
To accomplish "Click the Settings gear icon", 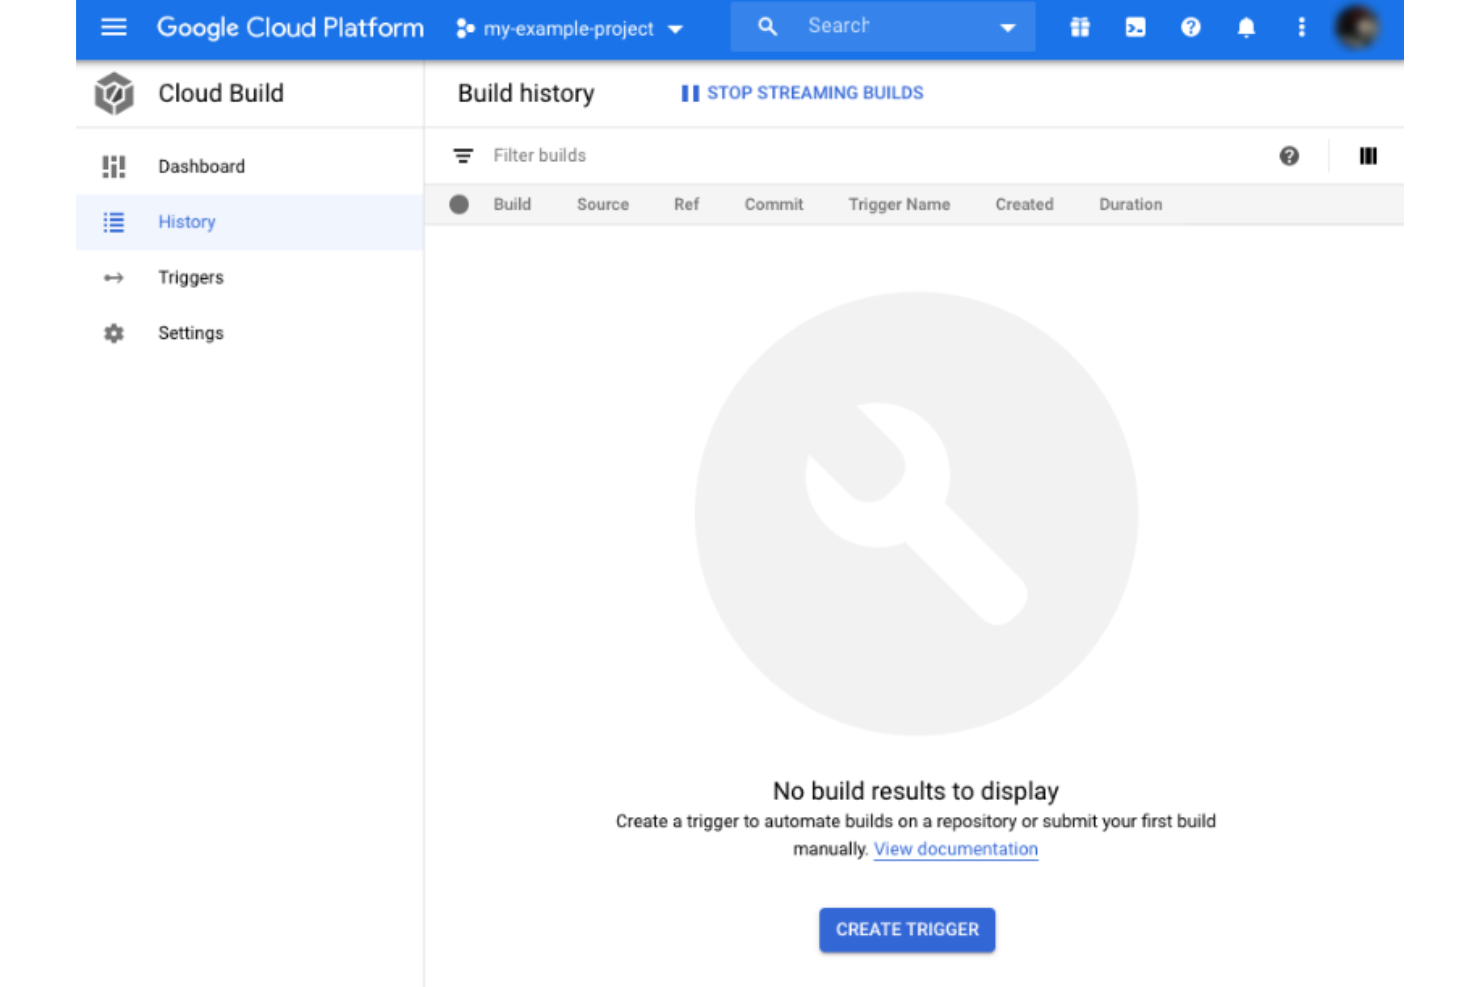I will [114, 333].
